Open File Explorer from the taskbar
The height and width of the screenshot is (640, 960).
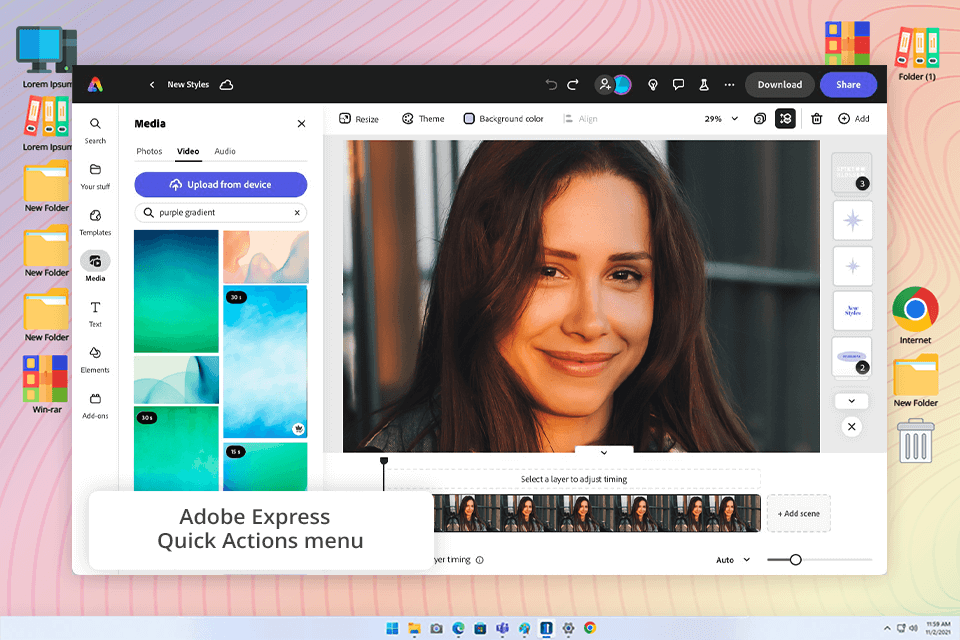414,628
